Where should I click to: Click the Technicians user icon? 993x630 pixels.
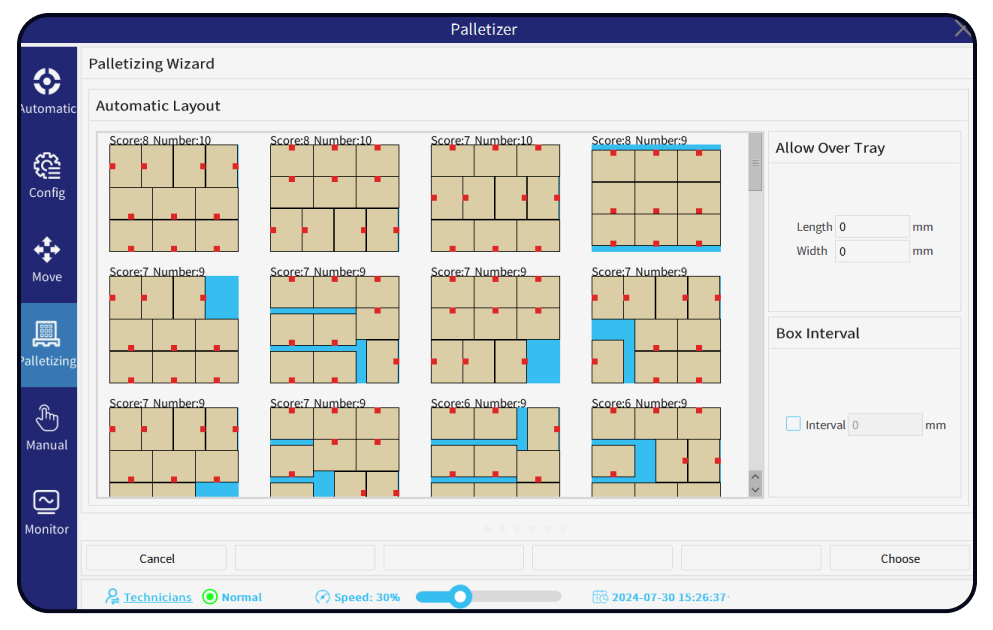coord(112,597)
